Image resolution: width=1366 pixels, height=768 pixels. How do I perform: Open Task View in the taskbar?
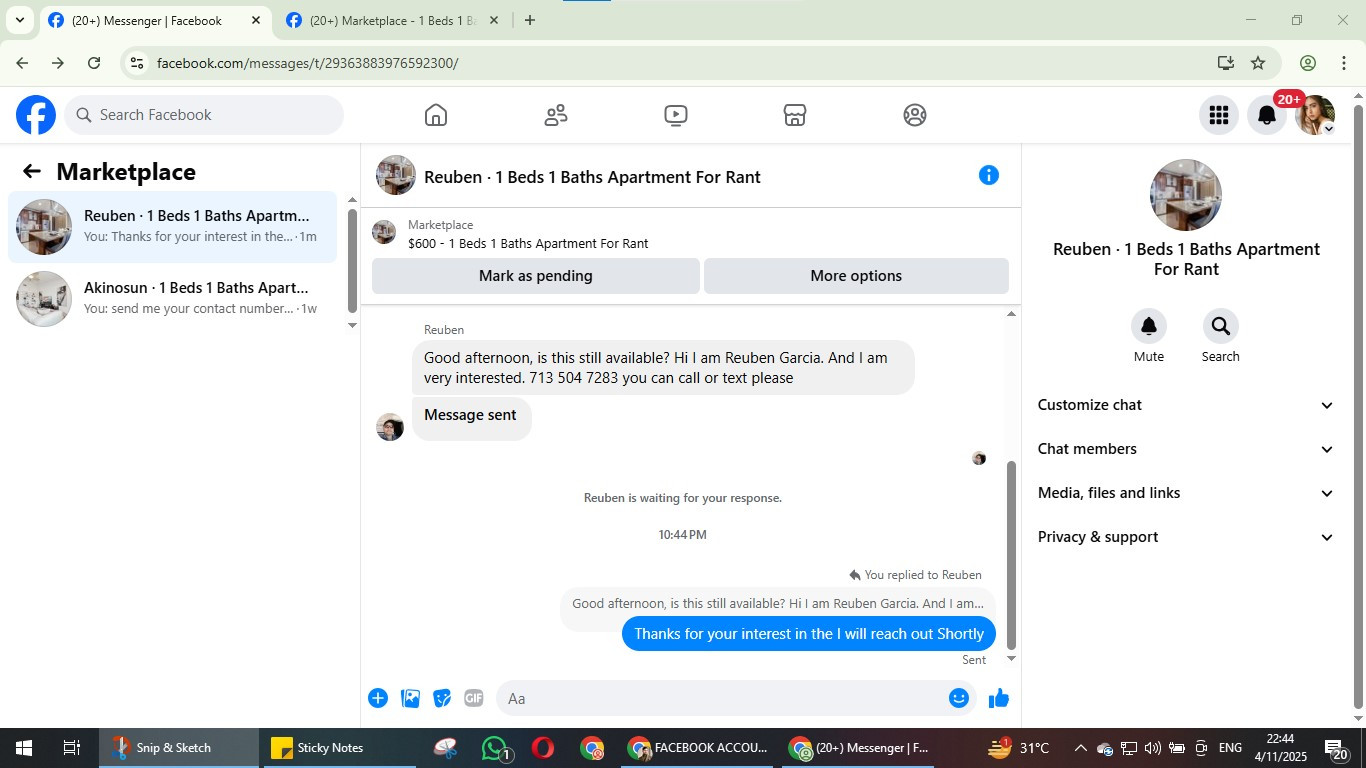click(x=72, y=748)
